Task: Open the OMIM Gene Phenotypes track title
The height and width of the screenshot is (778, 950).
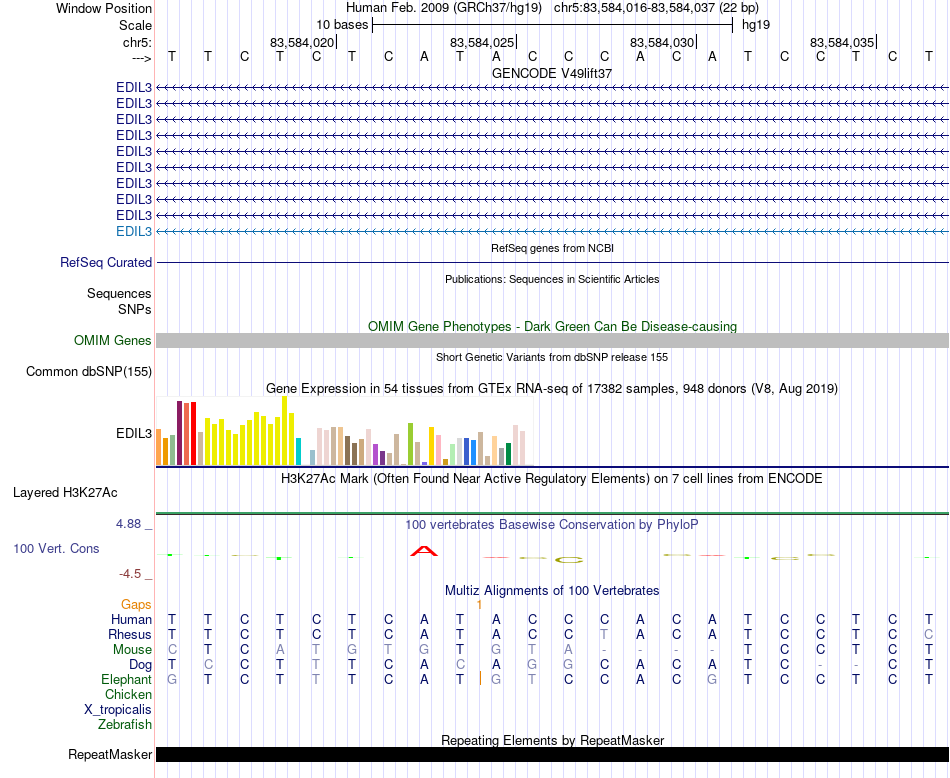Action: tap(552, 327)
